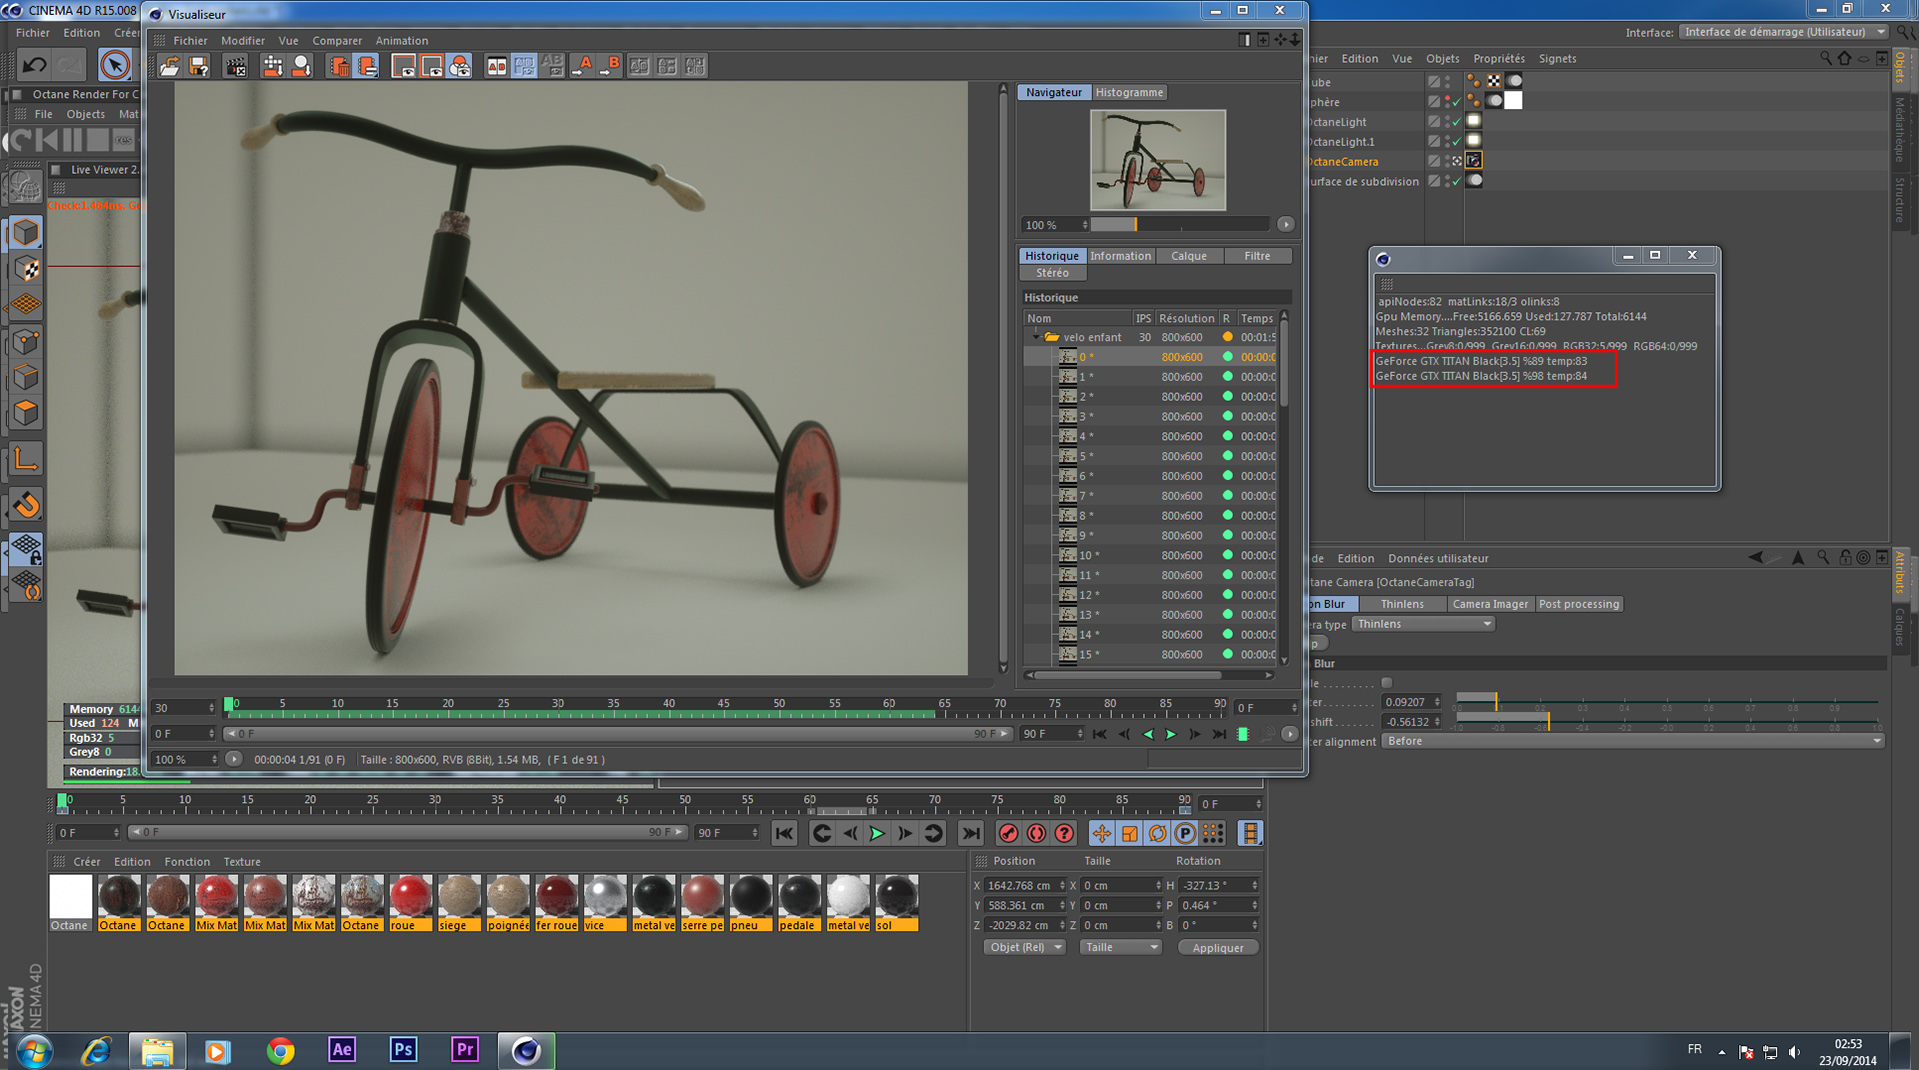Switch to Histogramme tab
Image resolution: width=1919 pixels, height=1070 pixels.
(x=1129, y=92)
